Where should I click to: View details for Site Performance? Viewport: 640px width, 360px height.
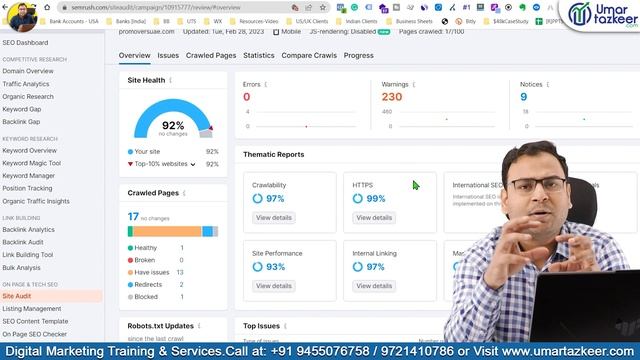tap(274, 286)
